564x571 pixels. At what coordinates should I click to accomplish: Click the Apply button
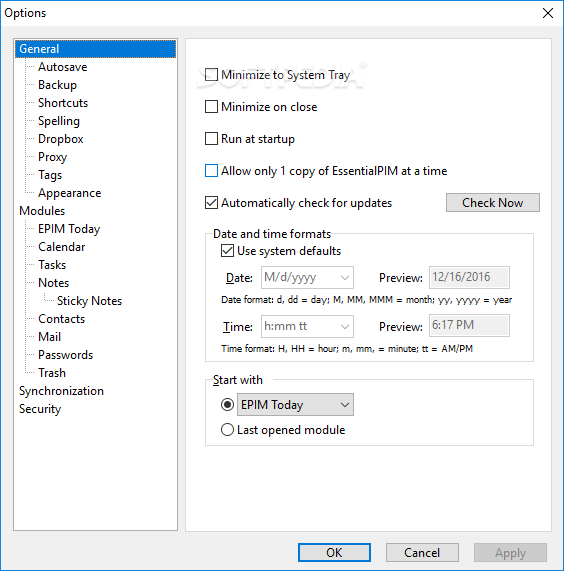click(510, 552)
